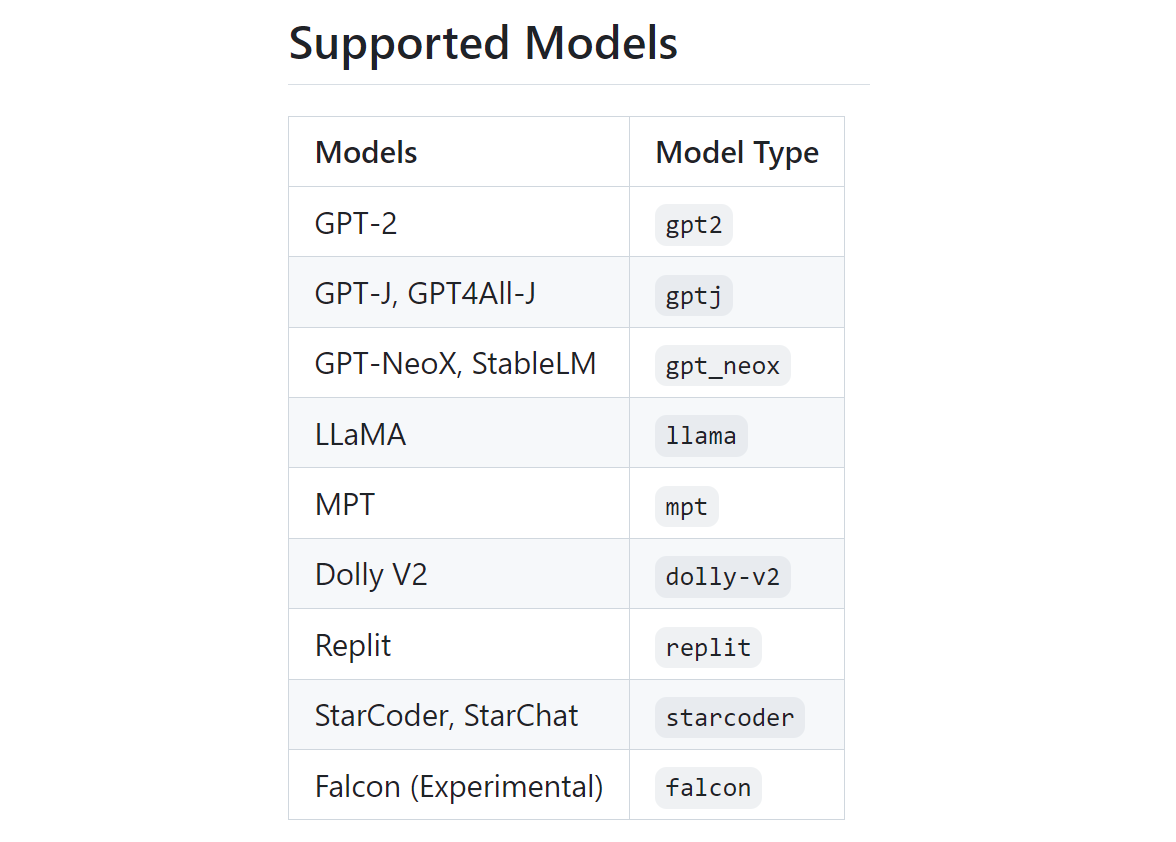This screenshot has height=842, width=1176.
Task: Select the "StarCoder, StarChat" cell
Action: tap(446, 715)
